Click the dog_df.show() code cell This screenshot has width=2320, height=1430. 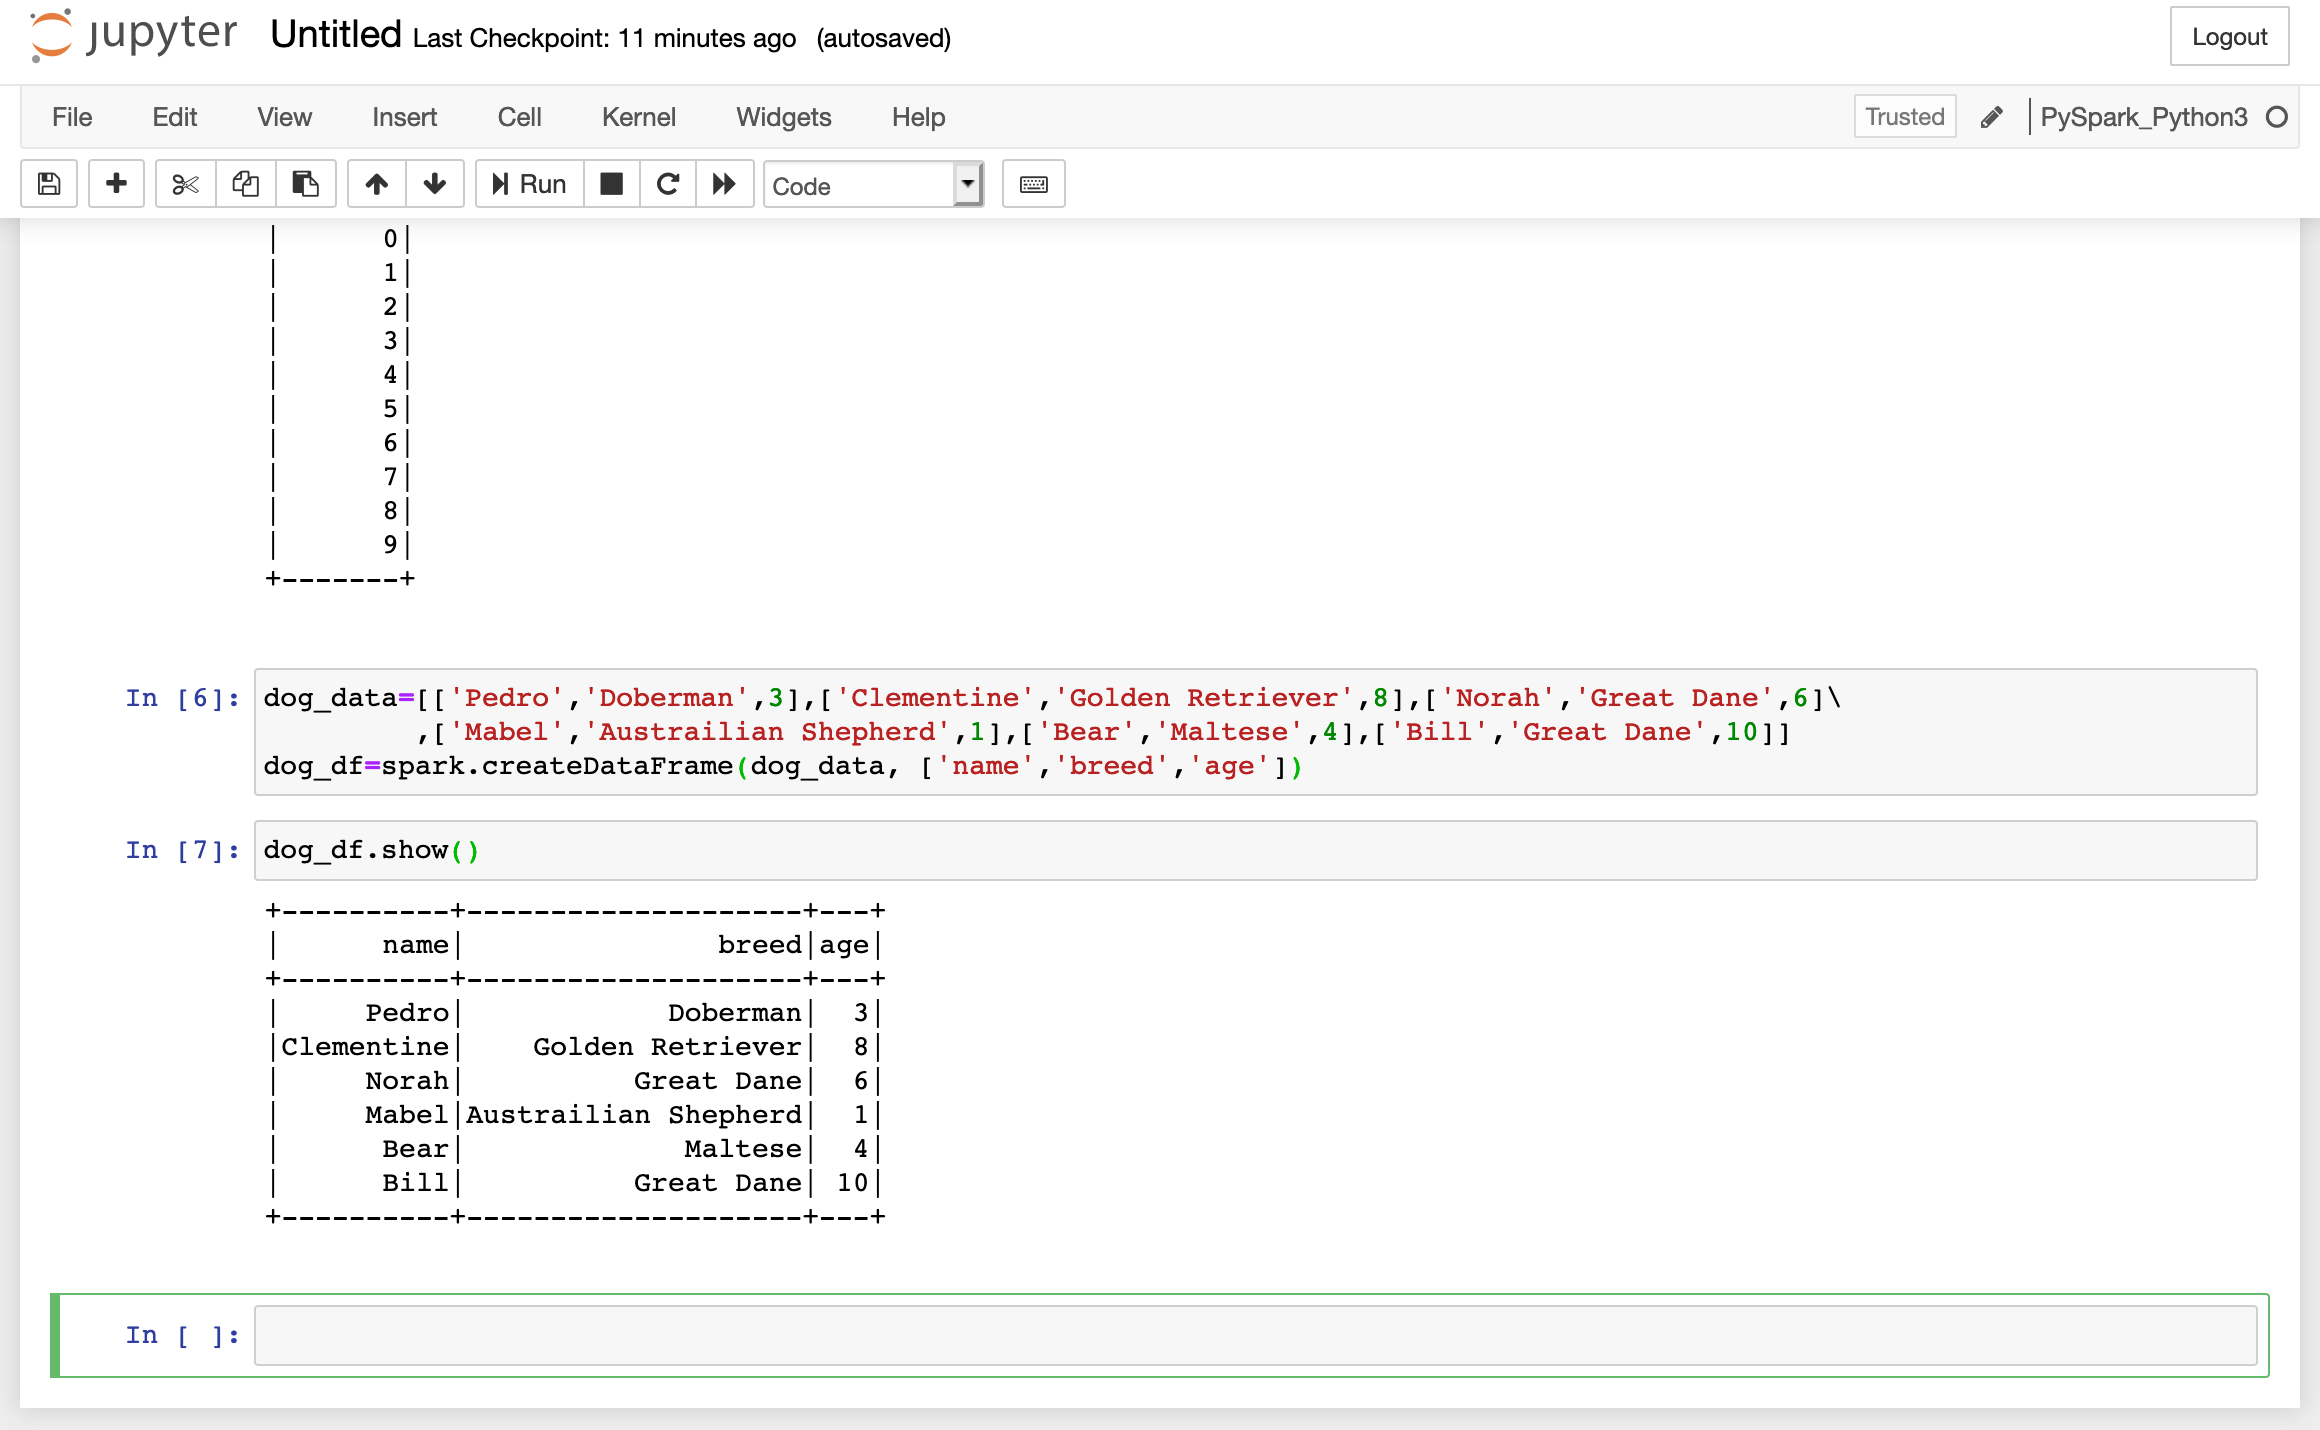(x=1255, y=850)
